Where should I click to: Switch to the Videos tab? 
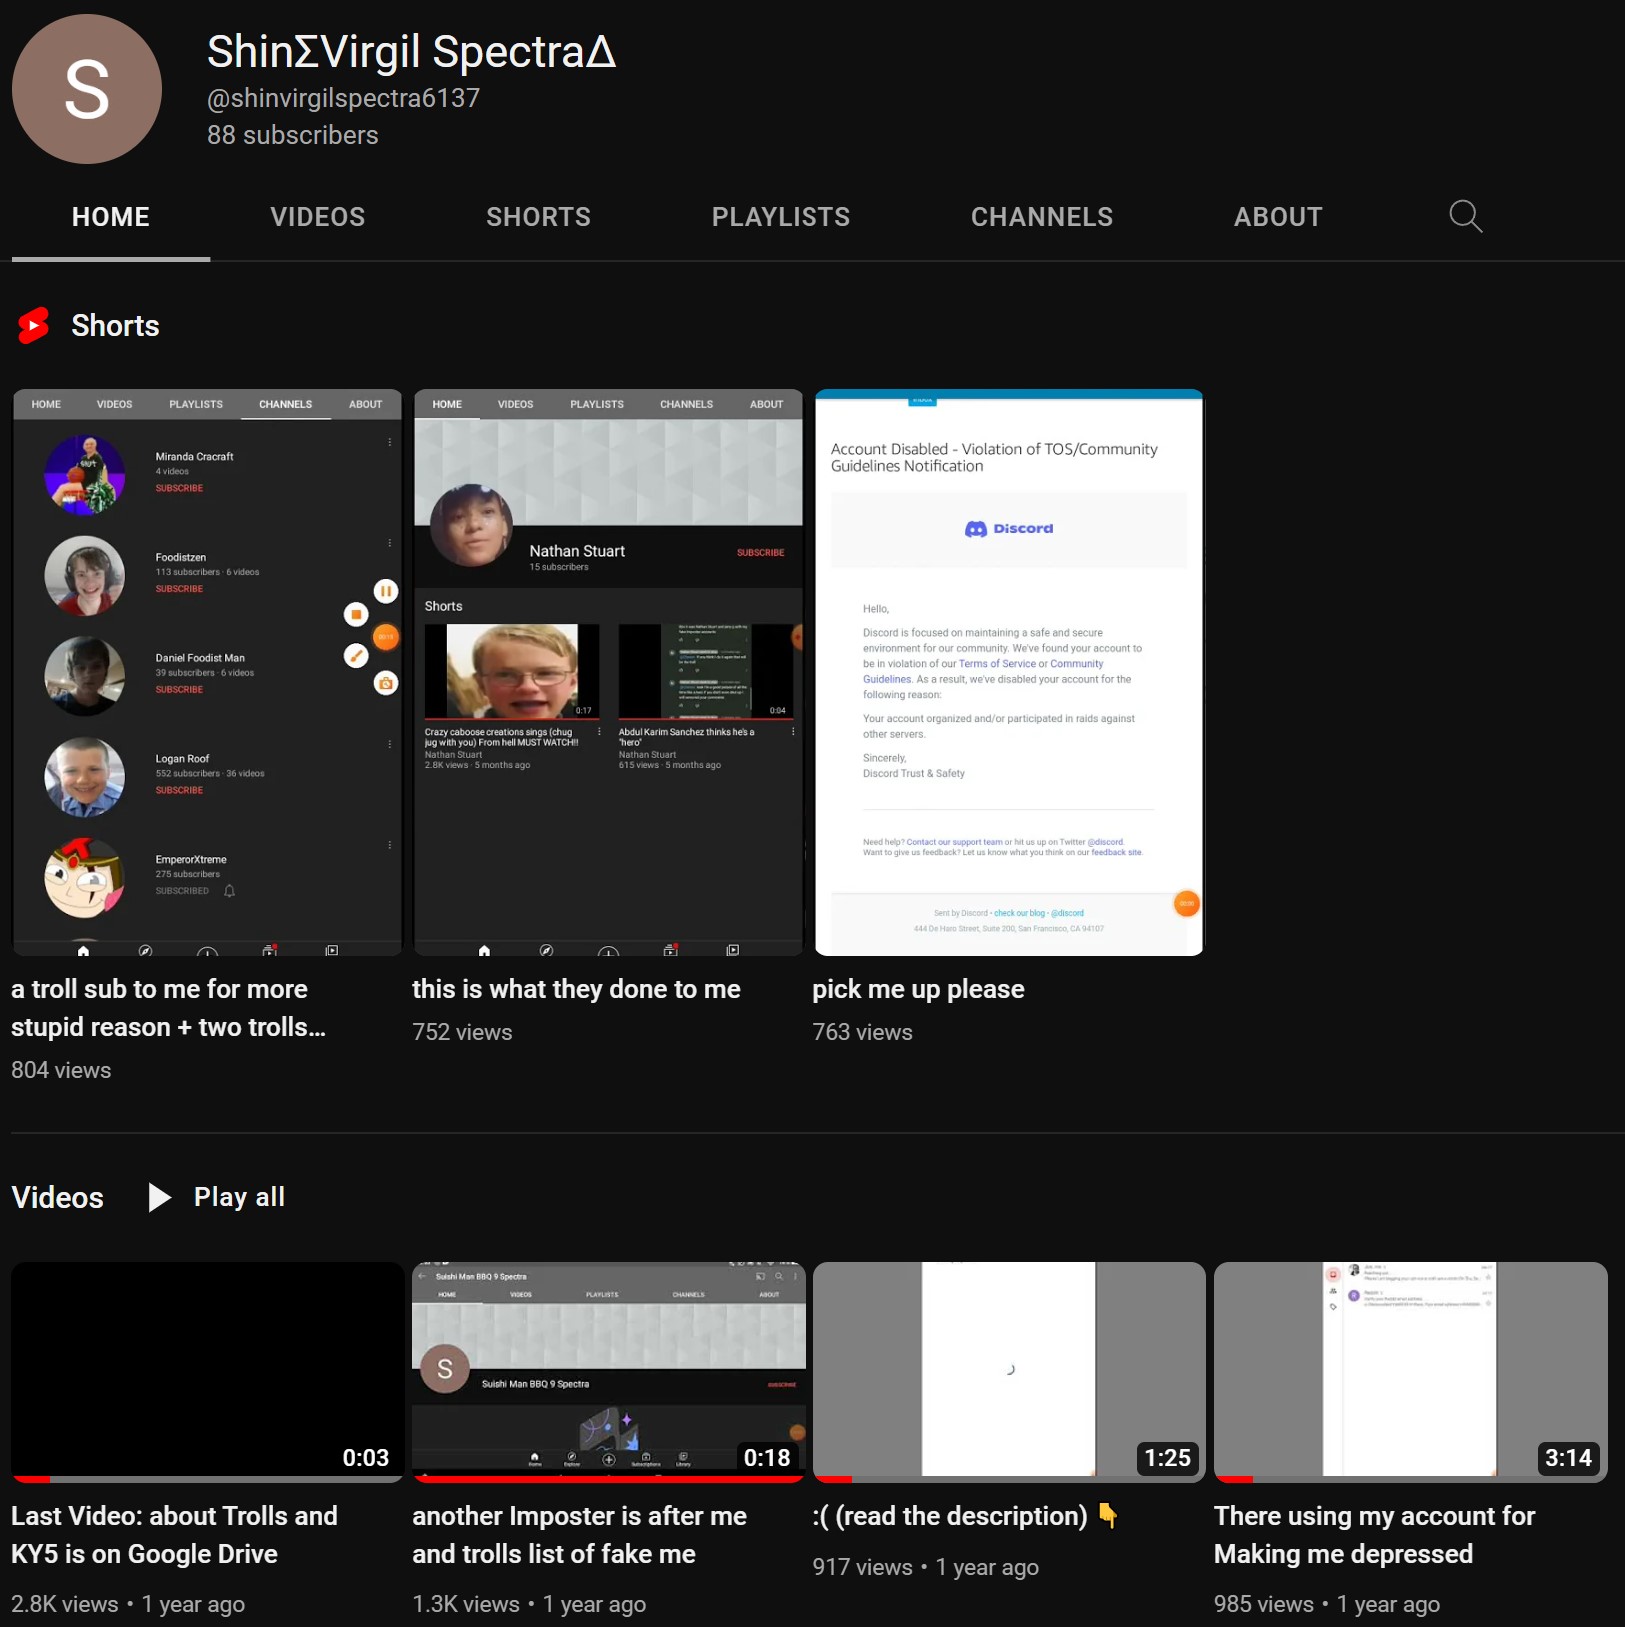click(317, 217)
